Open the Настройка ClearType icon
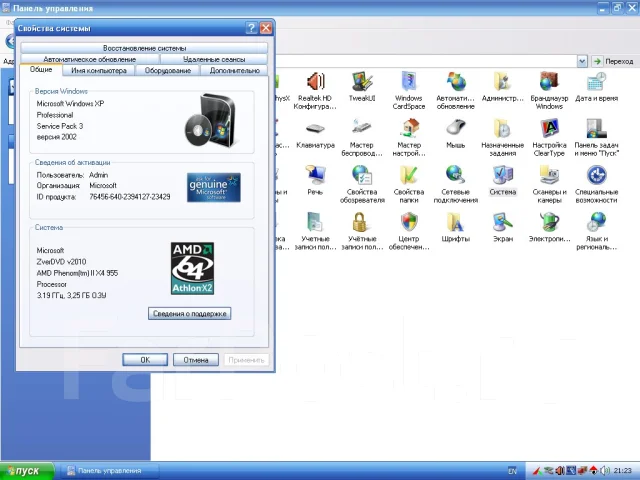 click(549, 138)
